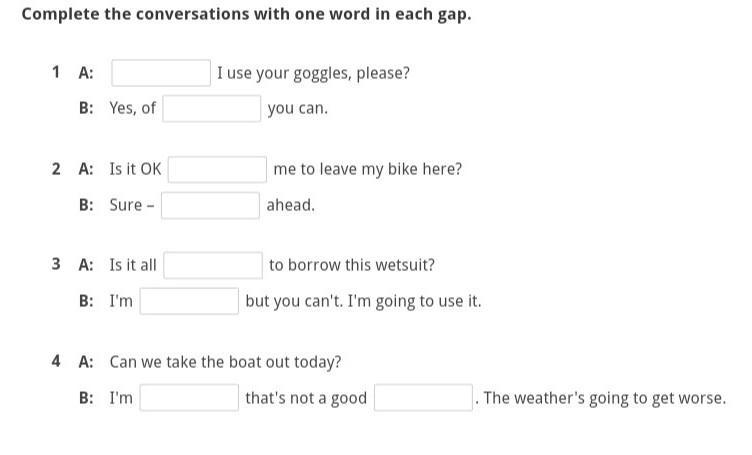Click question number 1
The height and width of the screenshot is (455, 752).
pyautogui.click(x=56, y=72)
